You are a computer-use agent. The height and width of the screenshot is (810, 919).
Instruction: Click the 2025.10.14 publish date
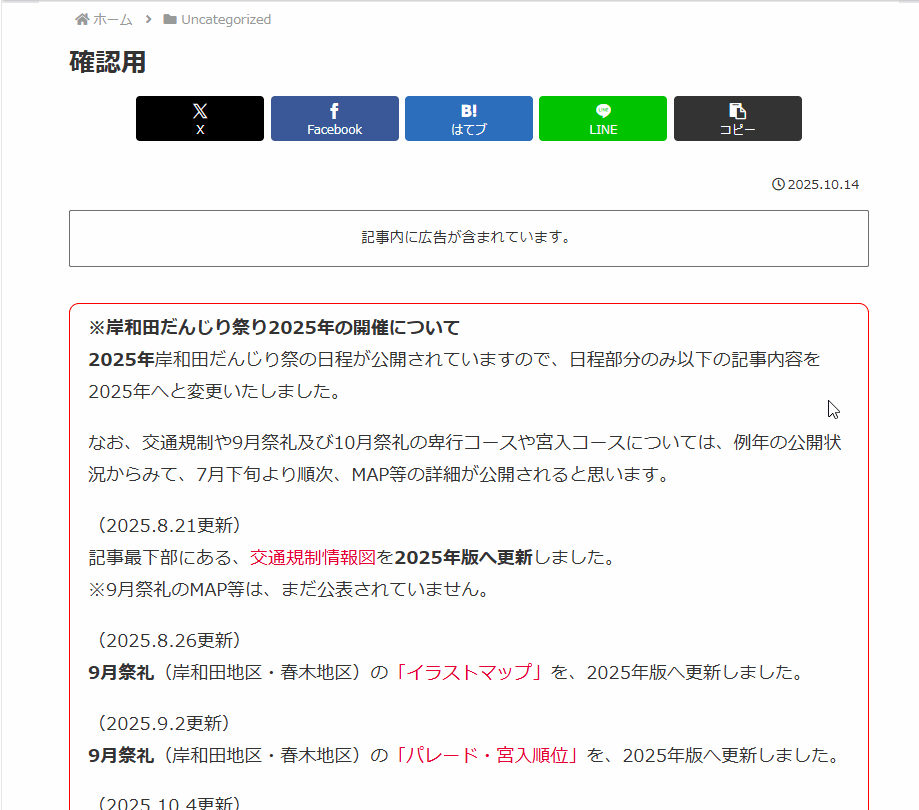click(823, 184)
